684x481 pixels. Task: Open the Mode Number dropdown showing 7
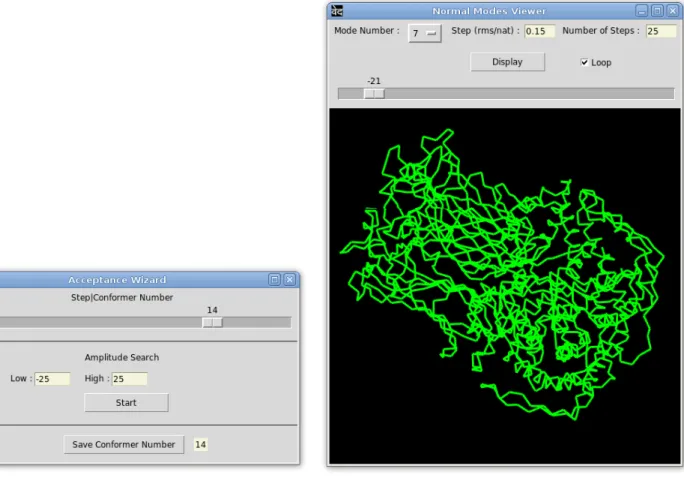pyautogui.click(x=424, y=33)
